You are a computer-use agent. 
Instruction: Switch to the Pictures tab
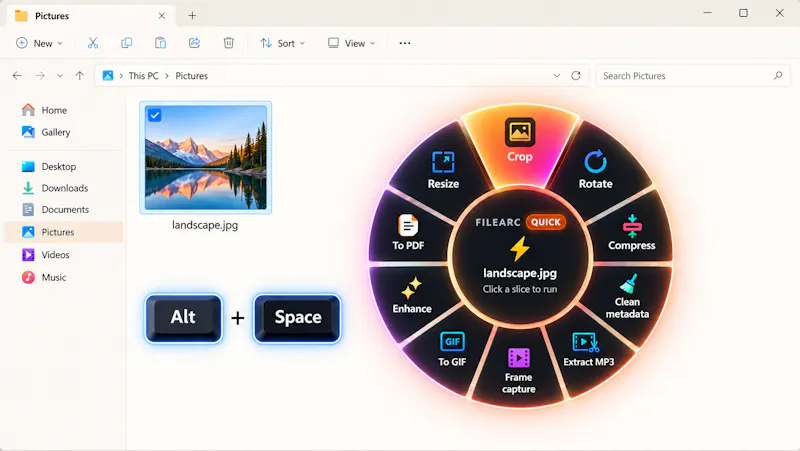(x=91, y=16)
